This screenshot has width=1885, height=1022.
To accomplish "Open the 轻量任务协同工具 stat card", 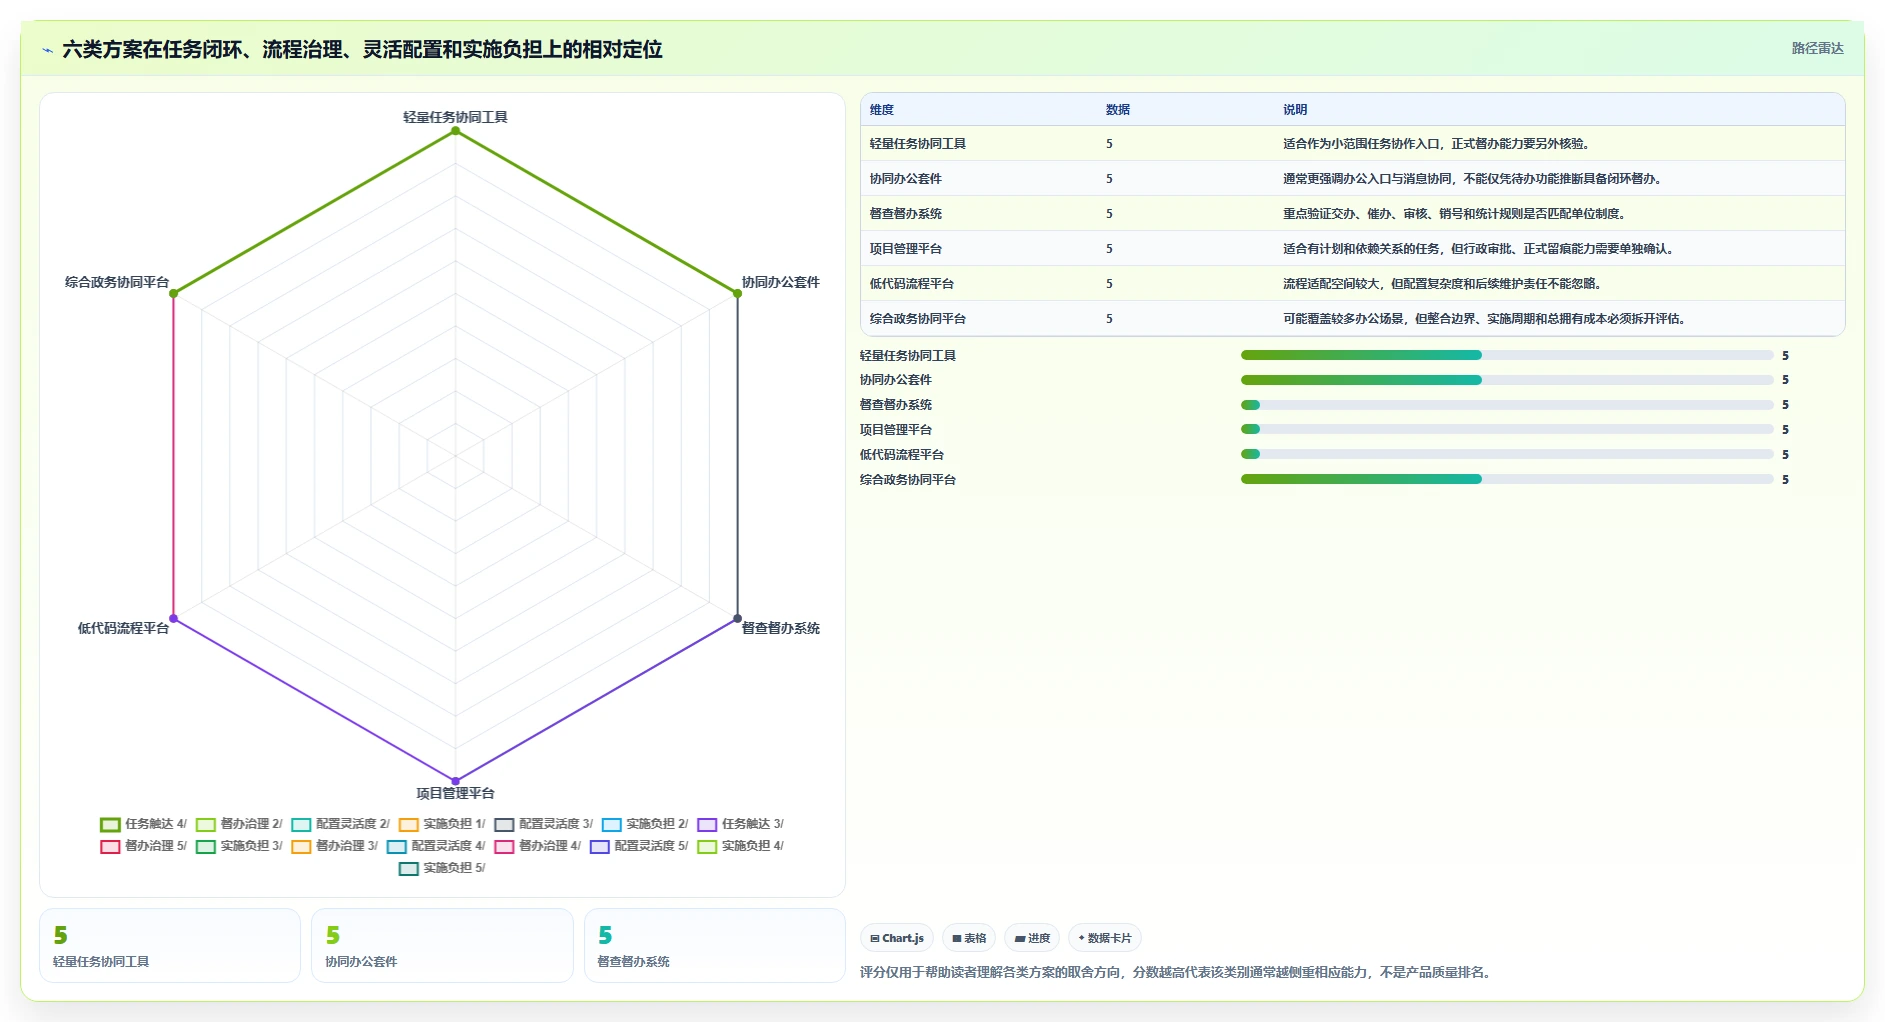I will coord(170,945).
